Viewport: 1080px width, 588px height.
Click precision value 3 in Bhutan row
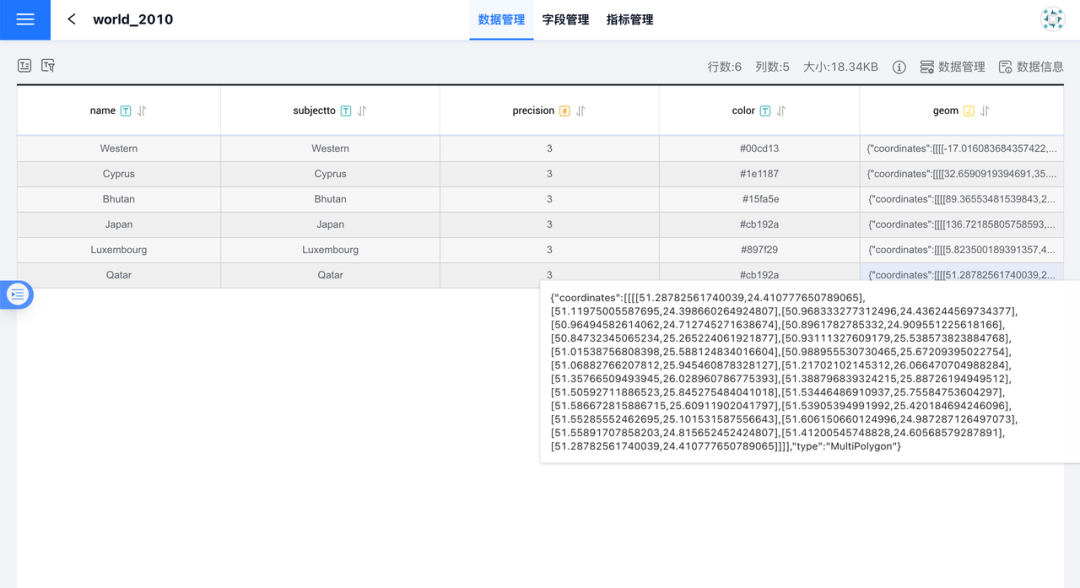click(x=550, y=199)
